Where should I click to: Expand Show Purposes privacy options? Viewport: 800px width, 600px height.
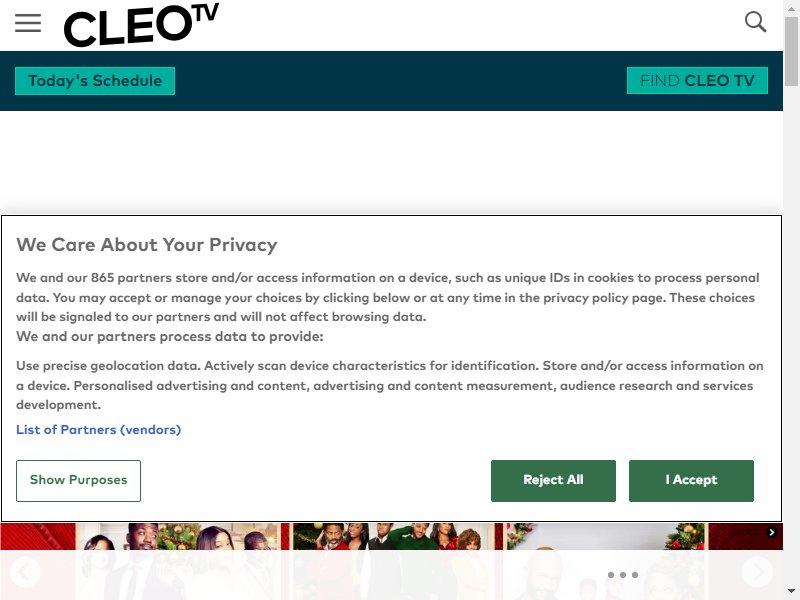(x=78, y=481)
